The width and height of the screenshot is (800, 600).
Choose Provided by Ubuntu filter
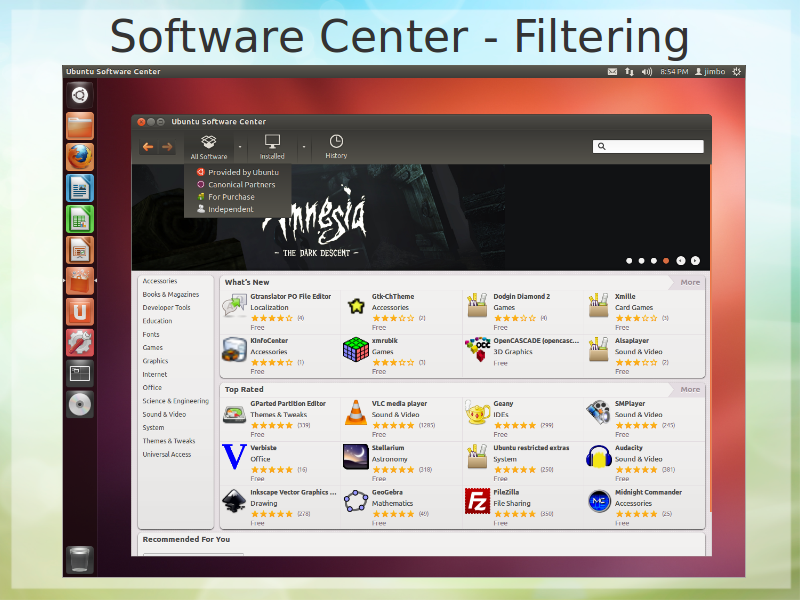pyautogui.click(x=238, y=172)
